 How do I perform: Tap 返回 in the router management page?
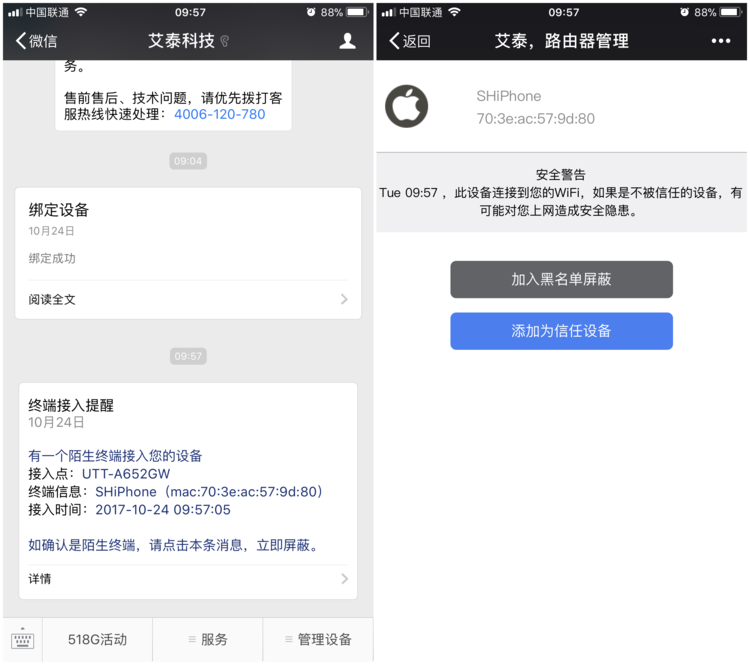410,41
